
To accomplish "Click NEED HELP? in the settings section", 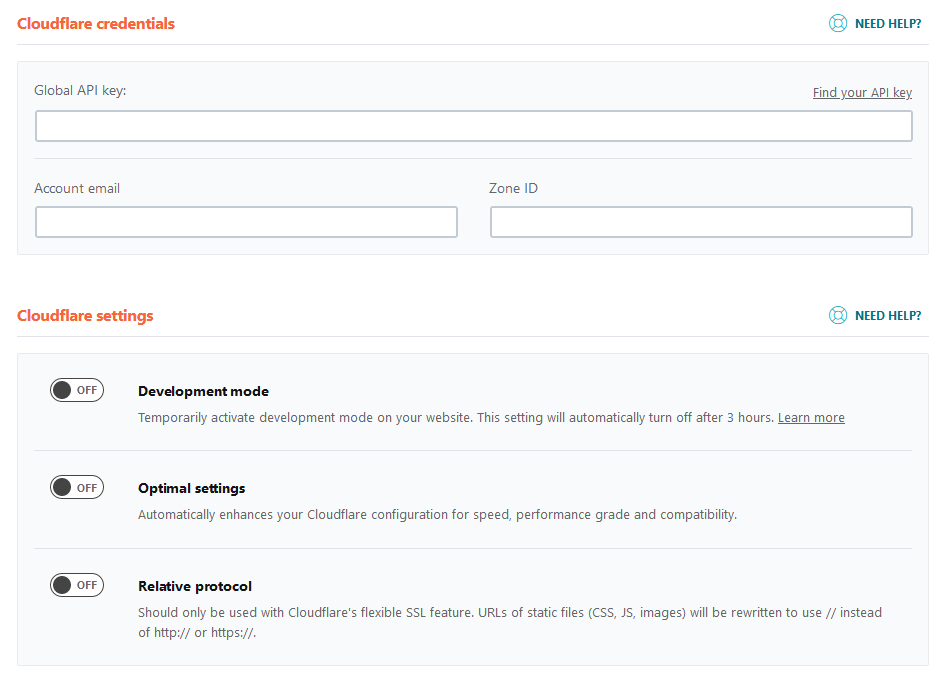I will coord(889,315).
